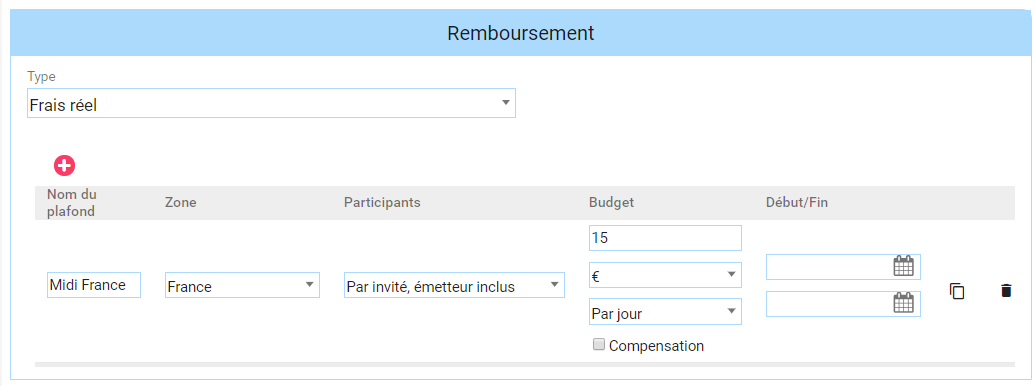The height and width of the screenshot is (386, 1036).
Task: Click inside the end date text field
Action: [x=829, y=304]
